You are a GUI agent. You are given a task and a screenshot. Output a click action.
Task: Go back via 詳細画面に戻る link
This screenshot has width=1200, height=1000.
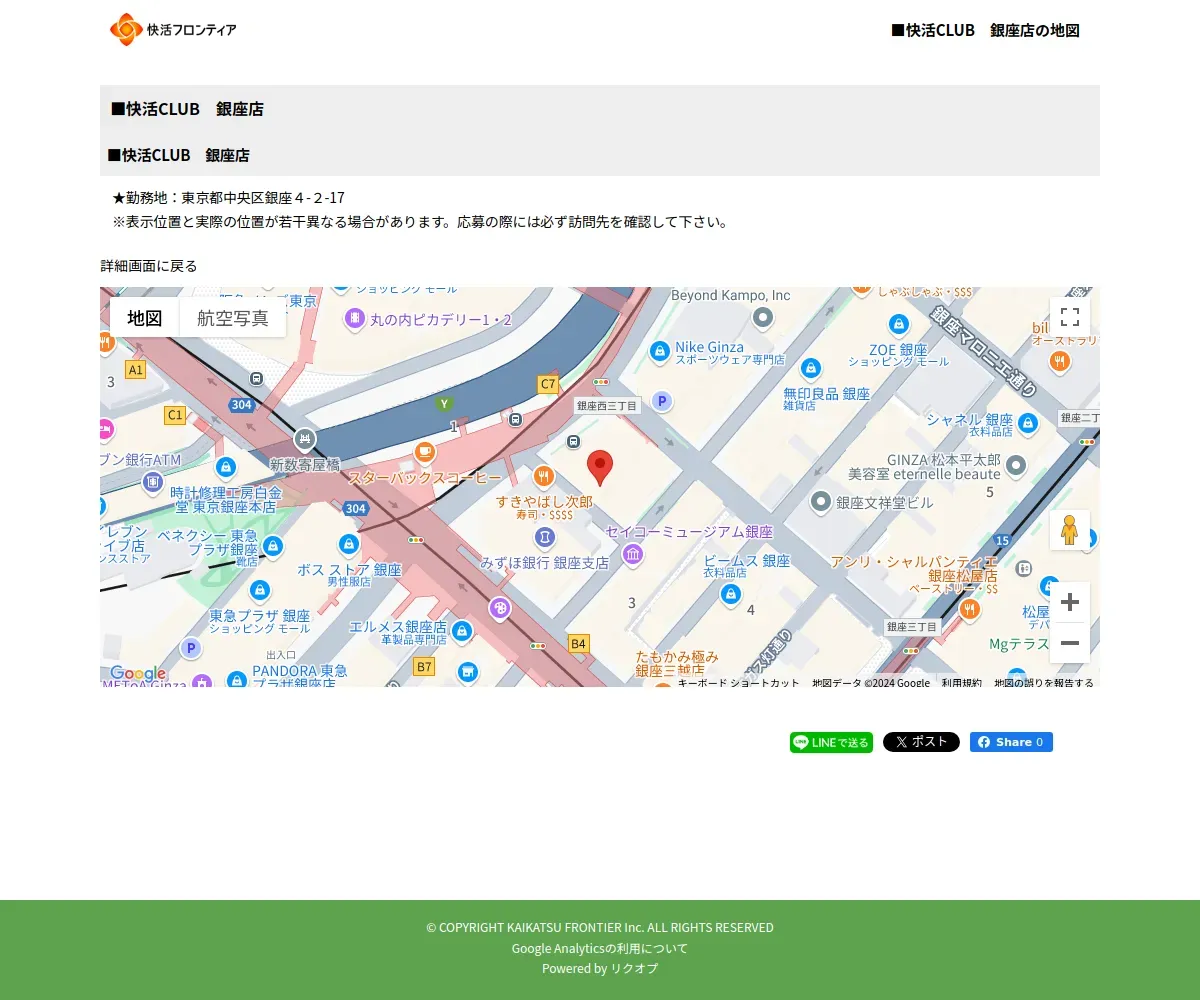pos(149,266)
